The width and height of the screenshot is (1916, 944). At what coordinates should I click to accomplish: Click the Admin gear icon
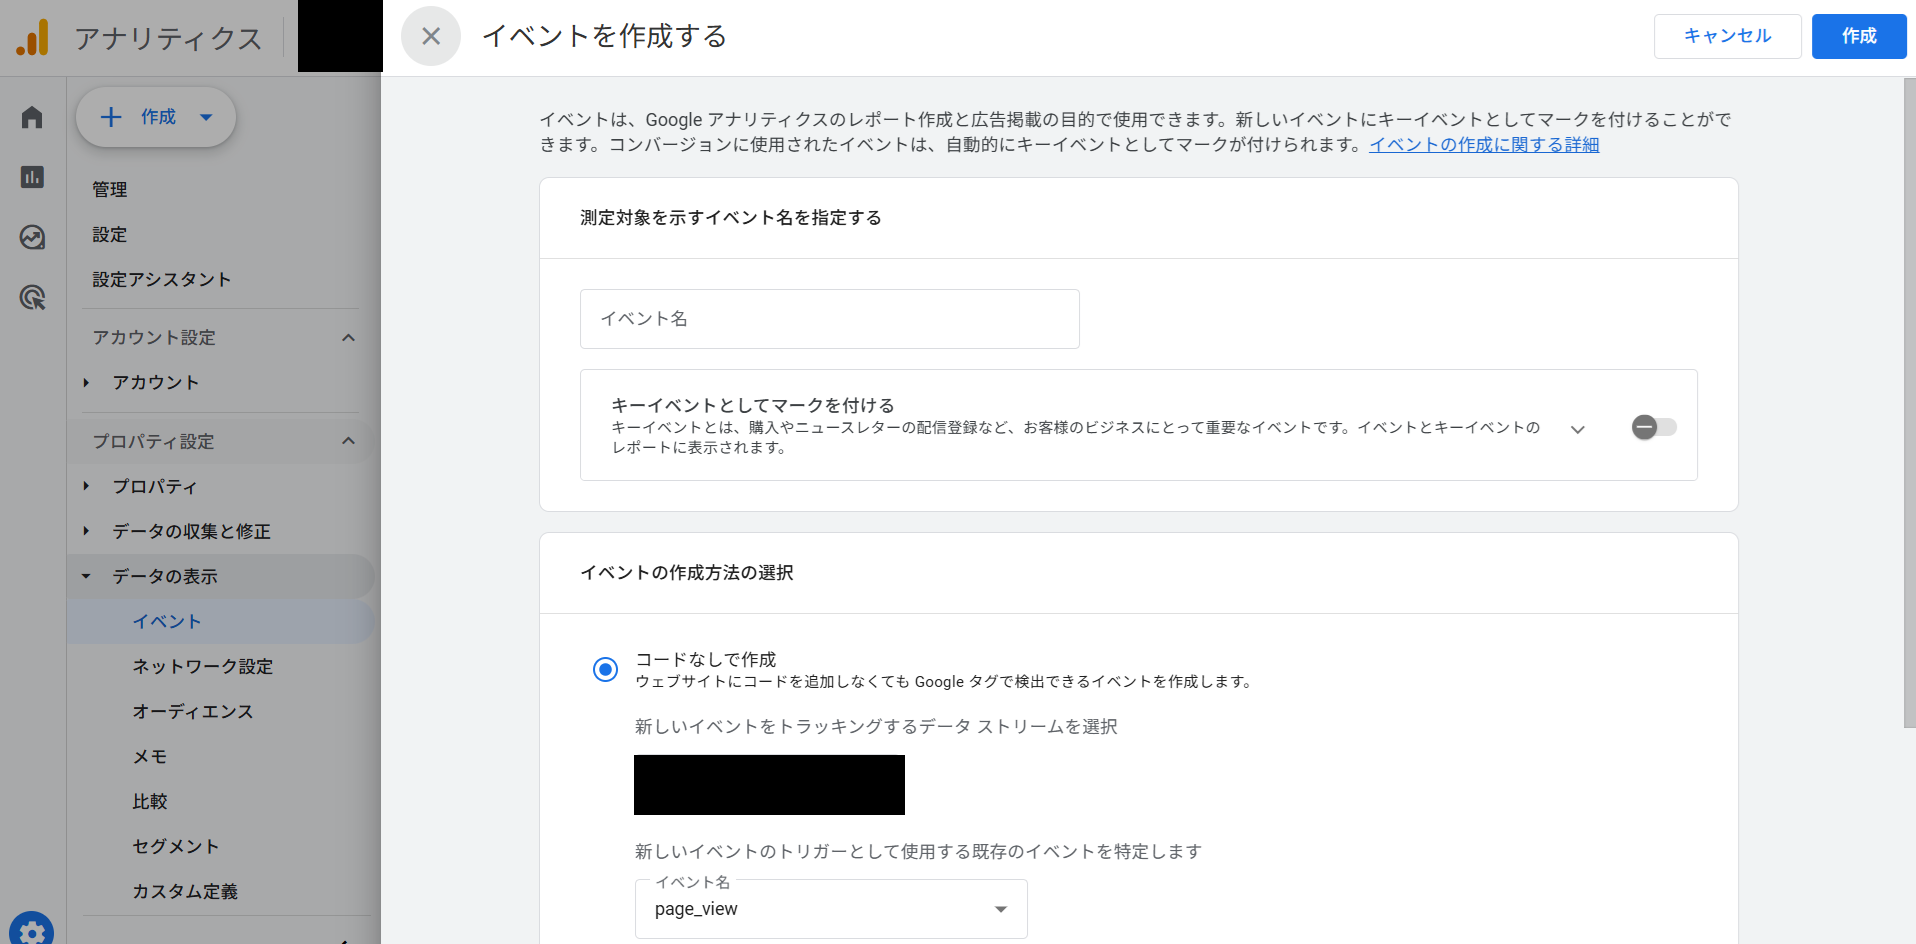click(x=32, y=930)
